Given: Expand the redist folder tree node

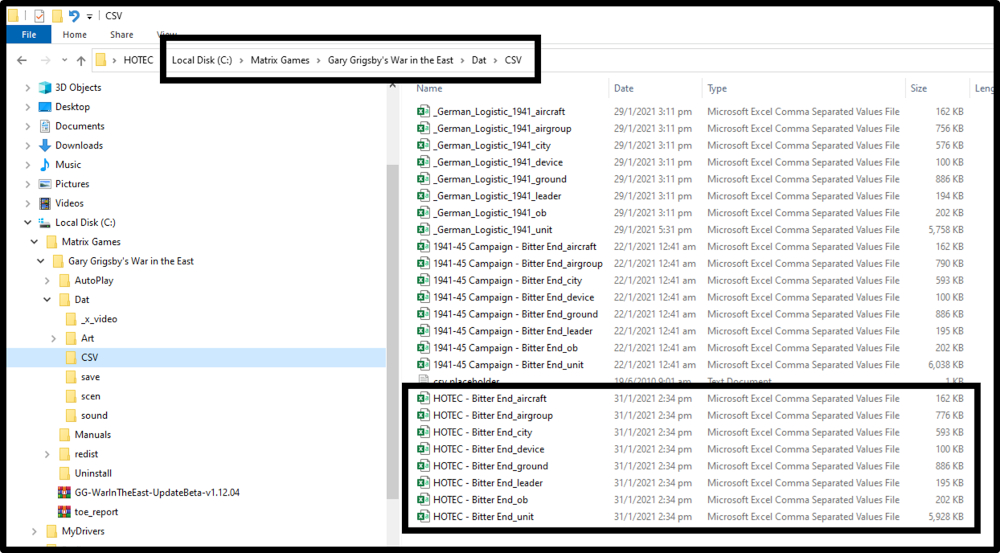Looking at the screenshot, I should pos(47,454).
